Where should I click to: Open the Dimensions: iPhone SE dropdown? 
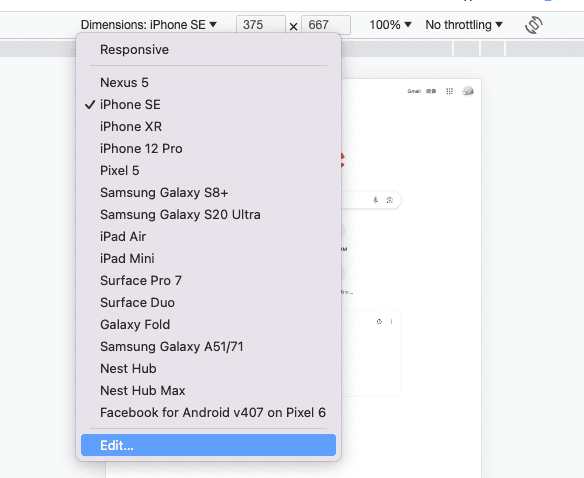pos(149,25)
